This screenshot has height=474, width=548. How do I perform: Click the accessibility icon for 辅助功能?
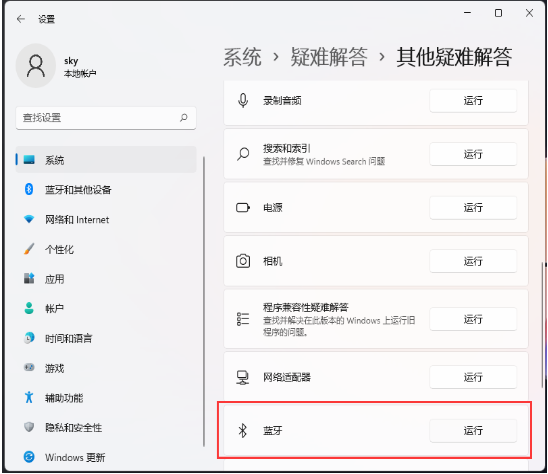(29, 397)
